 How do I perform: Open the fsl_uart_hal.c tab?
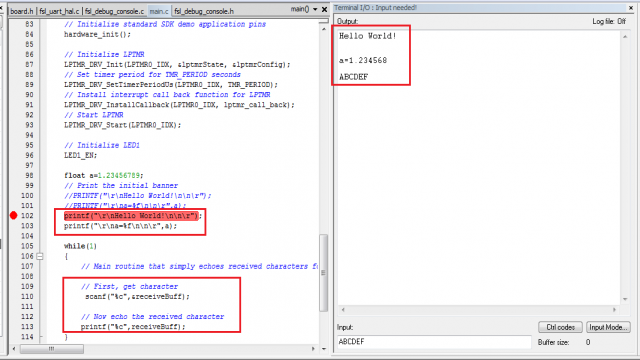(59, 11)
